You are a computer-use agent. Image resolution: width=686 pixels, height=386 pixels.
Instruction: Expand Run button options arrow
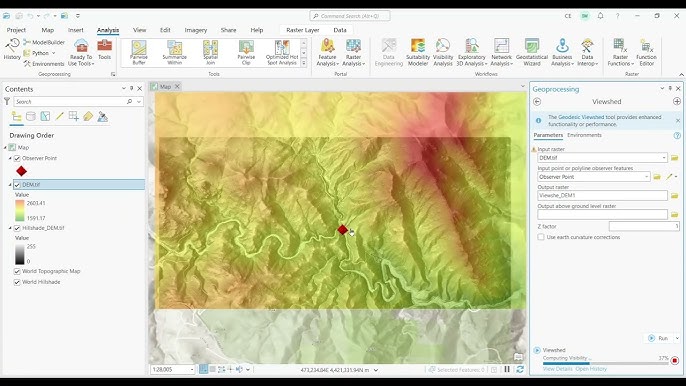click(x=677, y=338)
